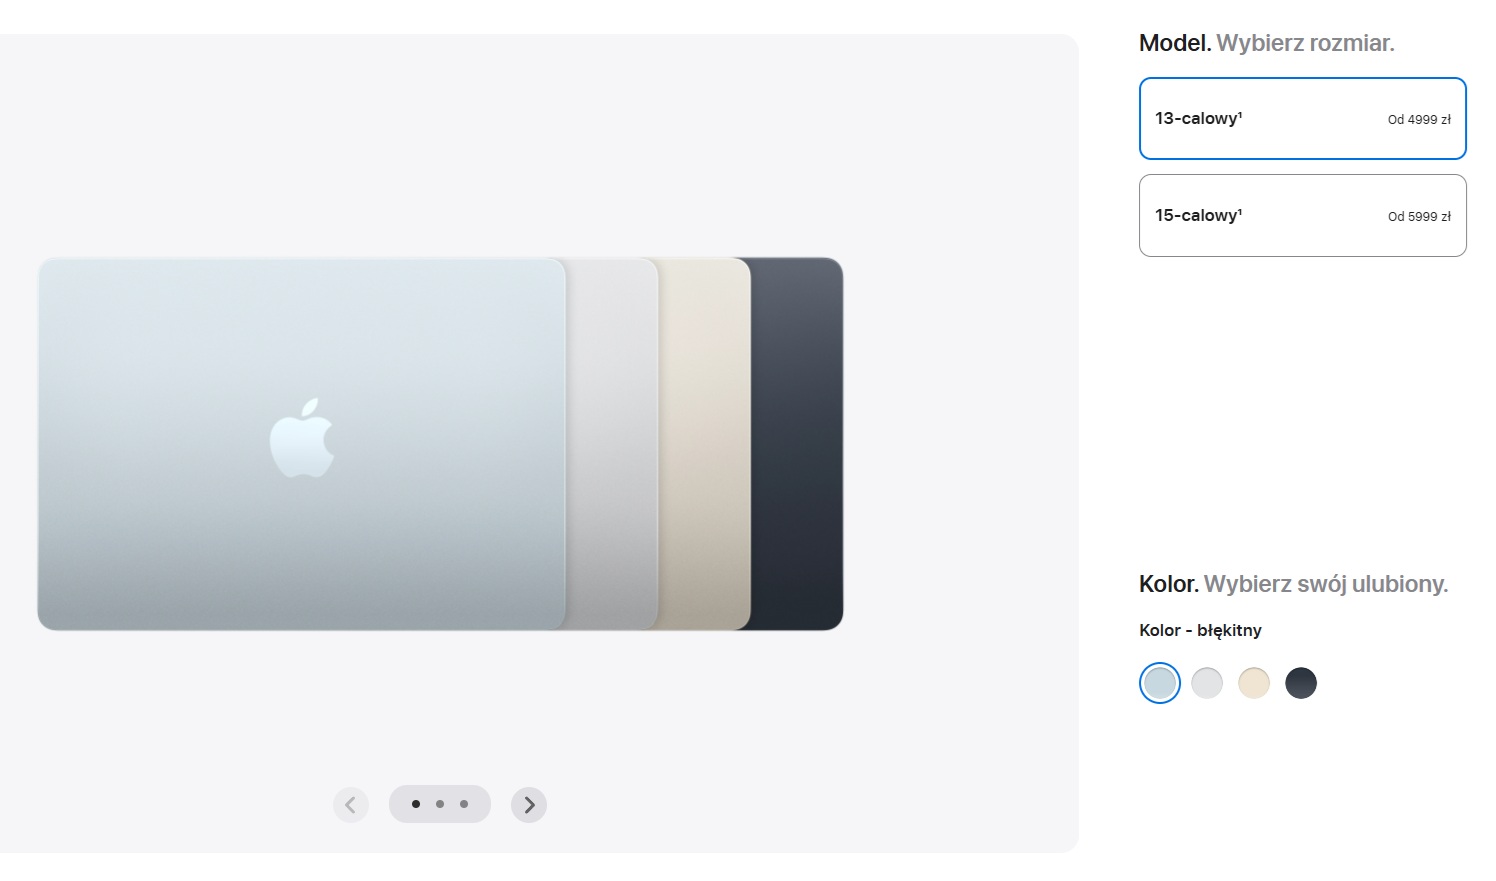Screen dimensions: 1496x881
Task: Click the sky blue MacBook image
Action: pyautogui.click(x=302, y=444)
